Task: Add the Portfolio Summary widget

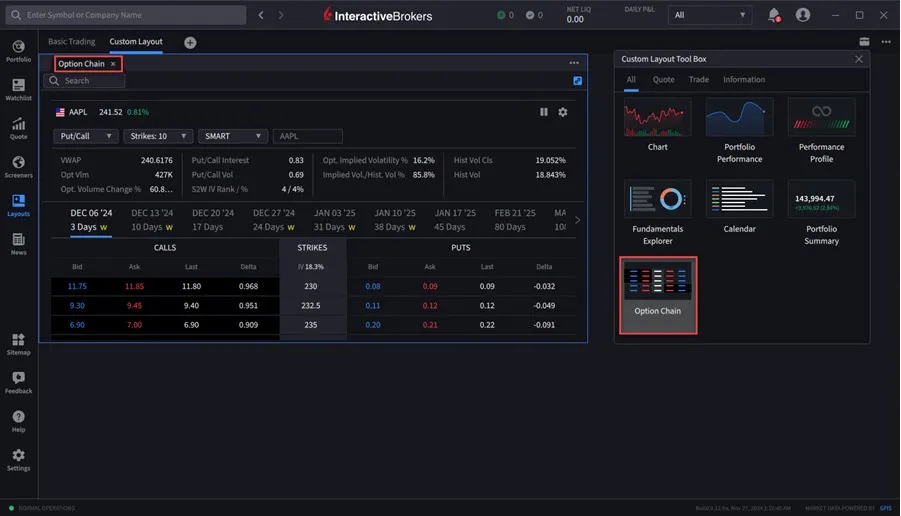Action: tap(822, 213)
